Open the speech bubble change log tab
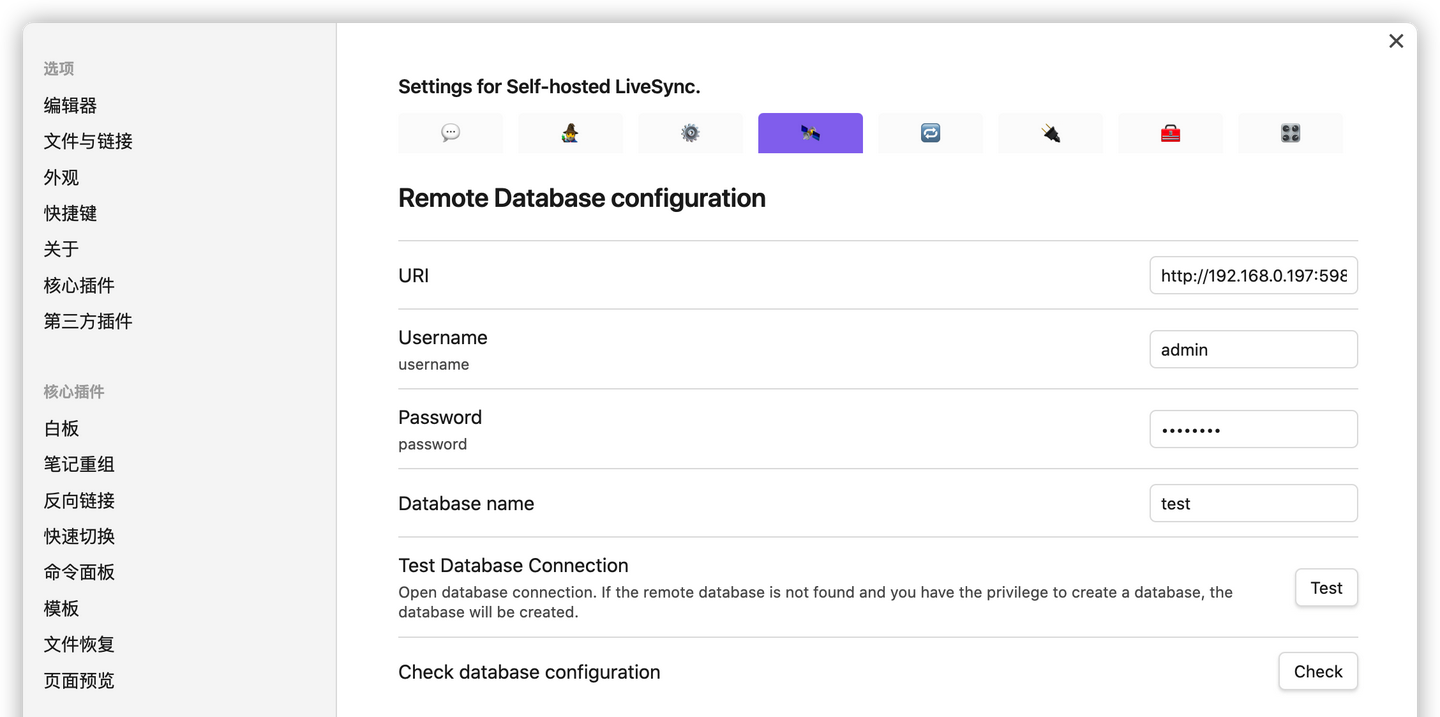Viewport: 1440px width, 717px height. [450, 133]
